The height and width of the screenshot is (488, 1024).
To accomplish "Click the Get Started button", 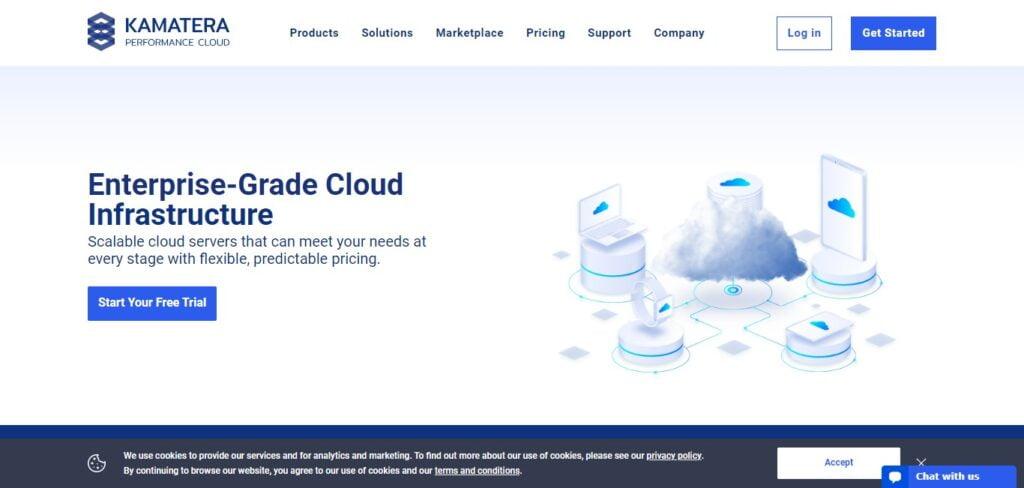I will point(893,33).
